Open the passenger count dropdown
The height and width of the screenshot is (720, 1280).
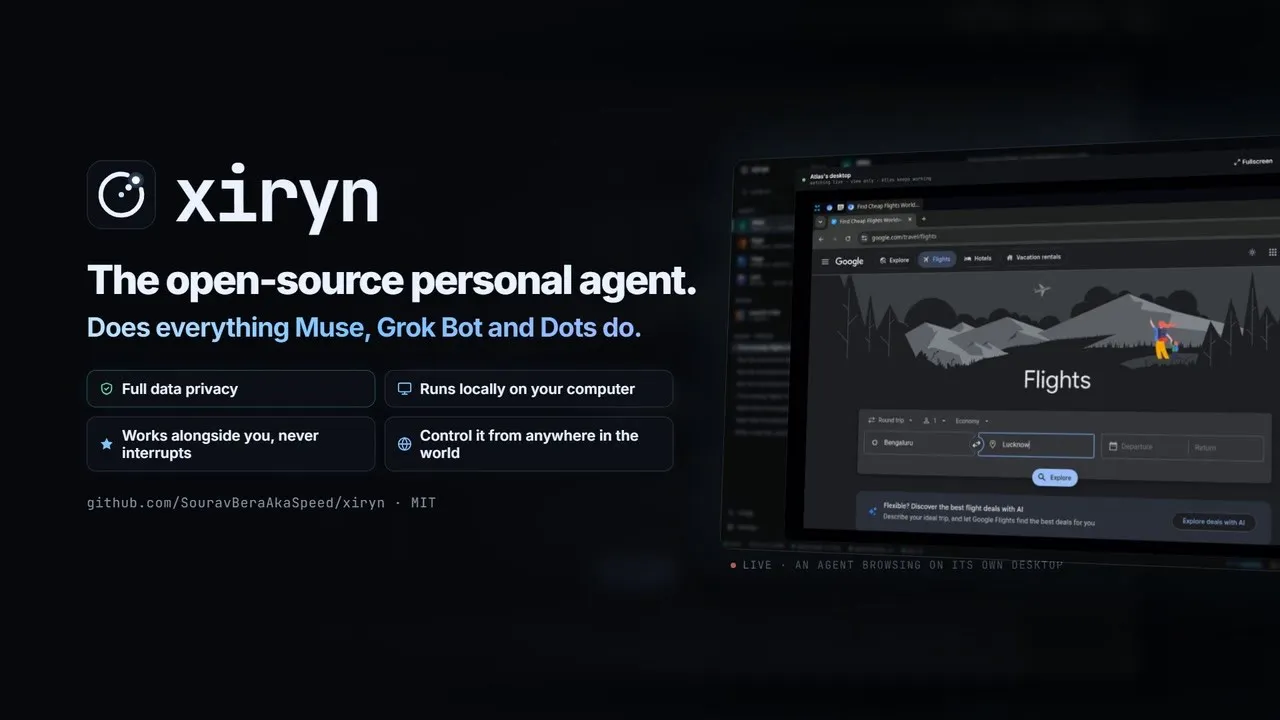click(x=933, y=420)
